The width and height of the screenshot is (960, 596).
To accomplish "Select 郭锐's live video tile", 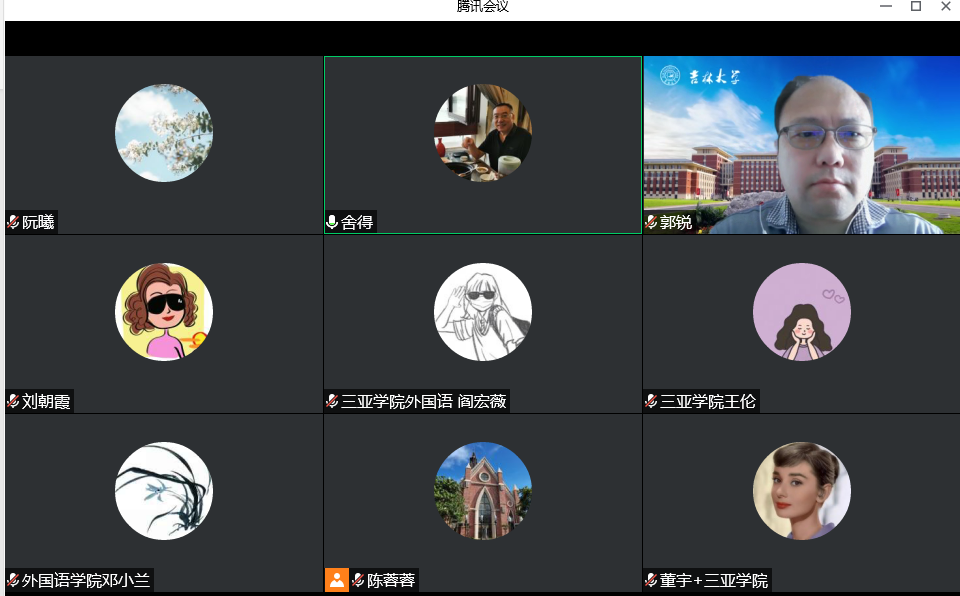I will (x=801, y=145).
